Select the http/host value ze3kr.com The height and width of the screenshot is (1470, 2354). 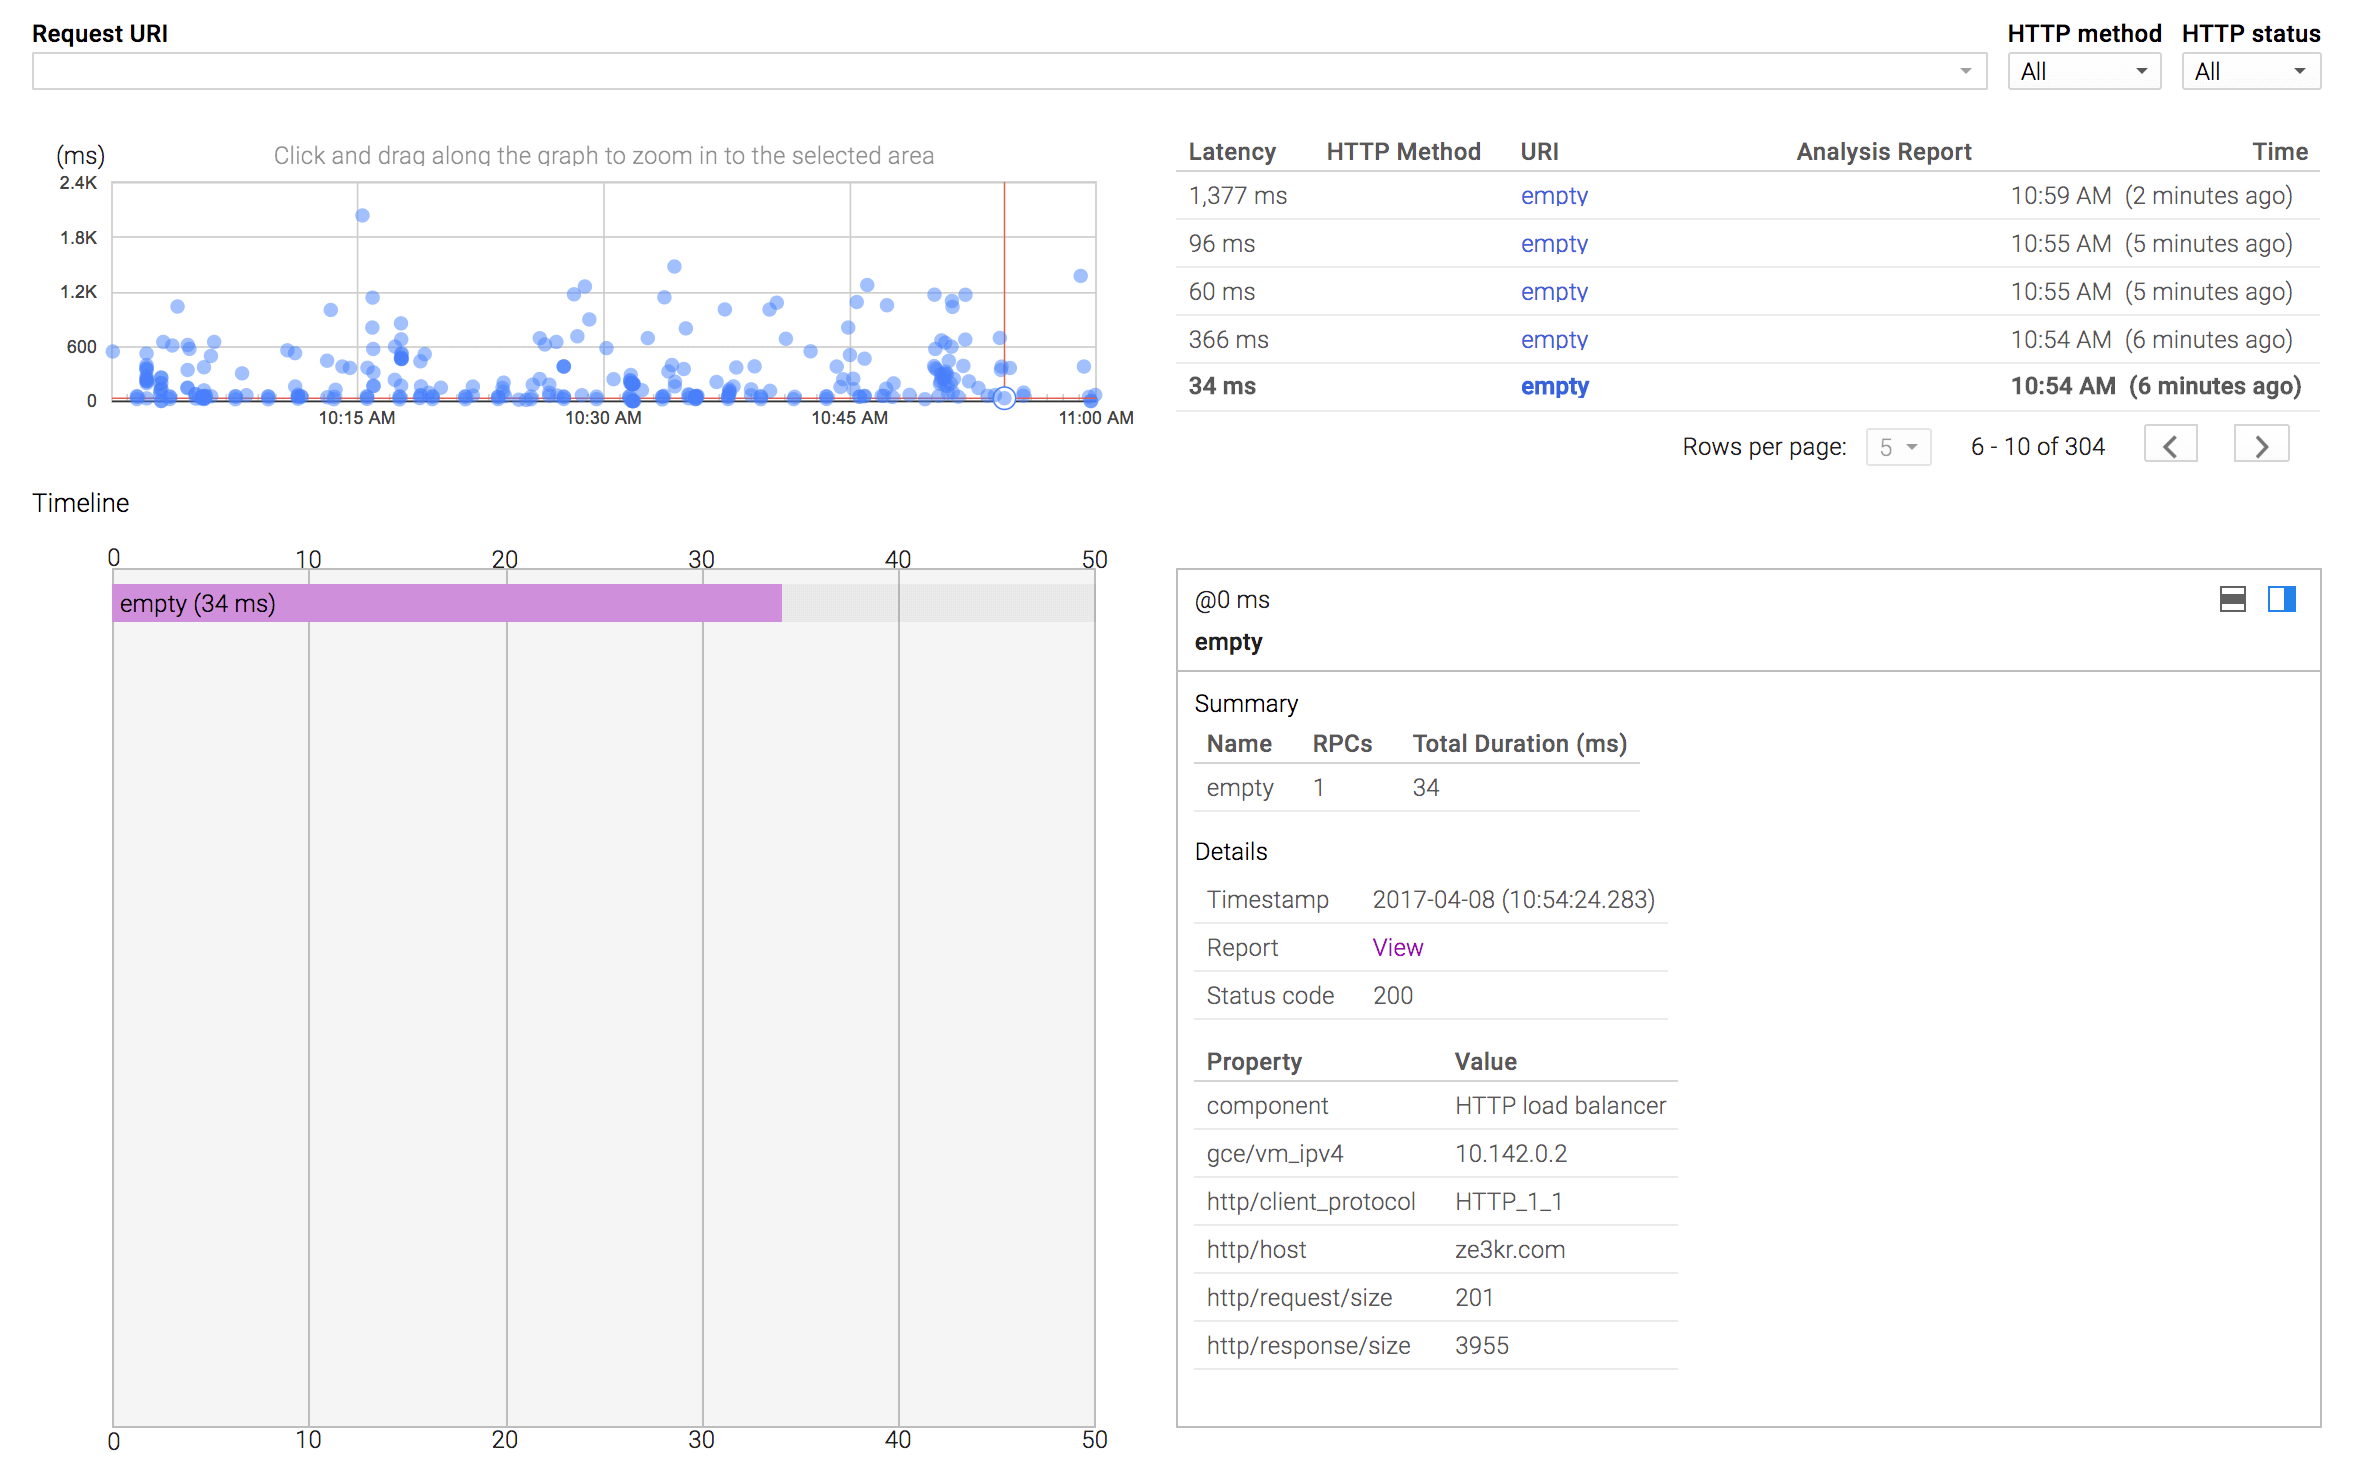[x=1509, y=1249]
